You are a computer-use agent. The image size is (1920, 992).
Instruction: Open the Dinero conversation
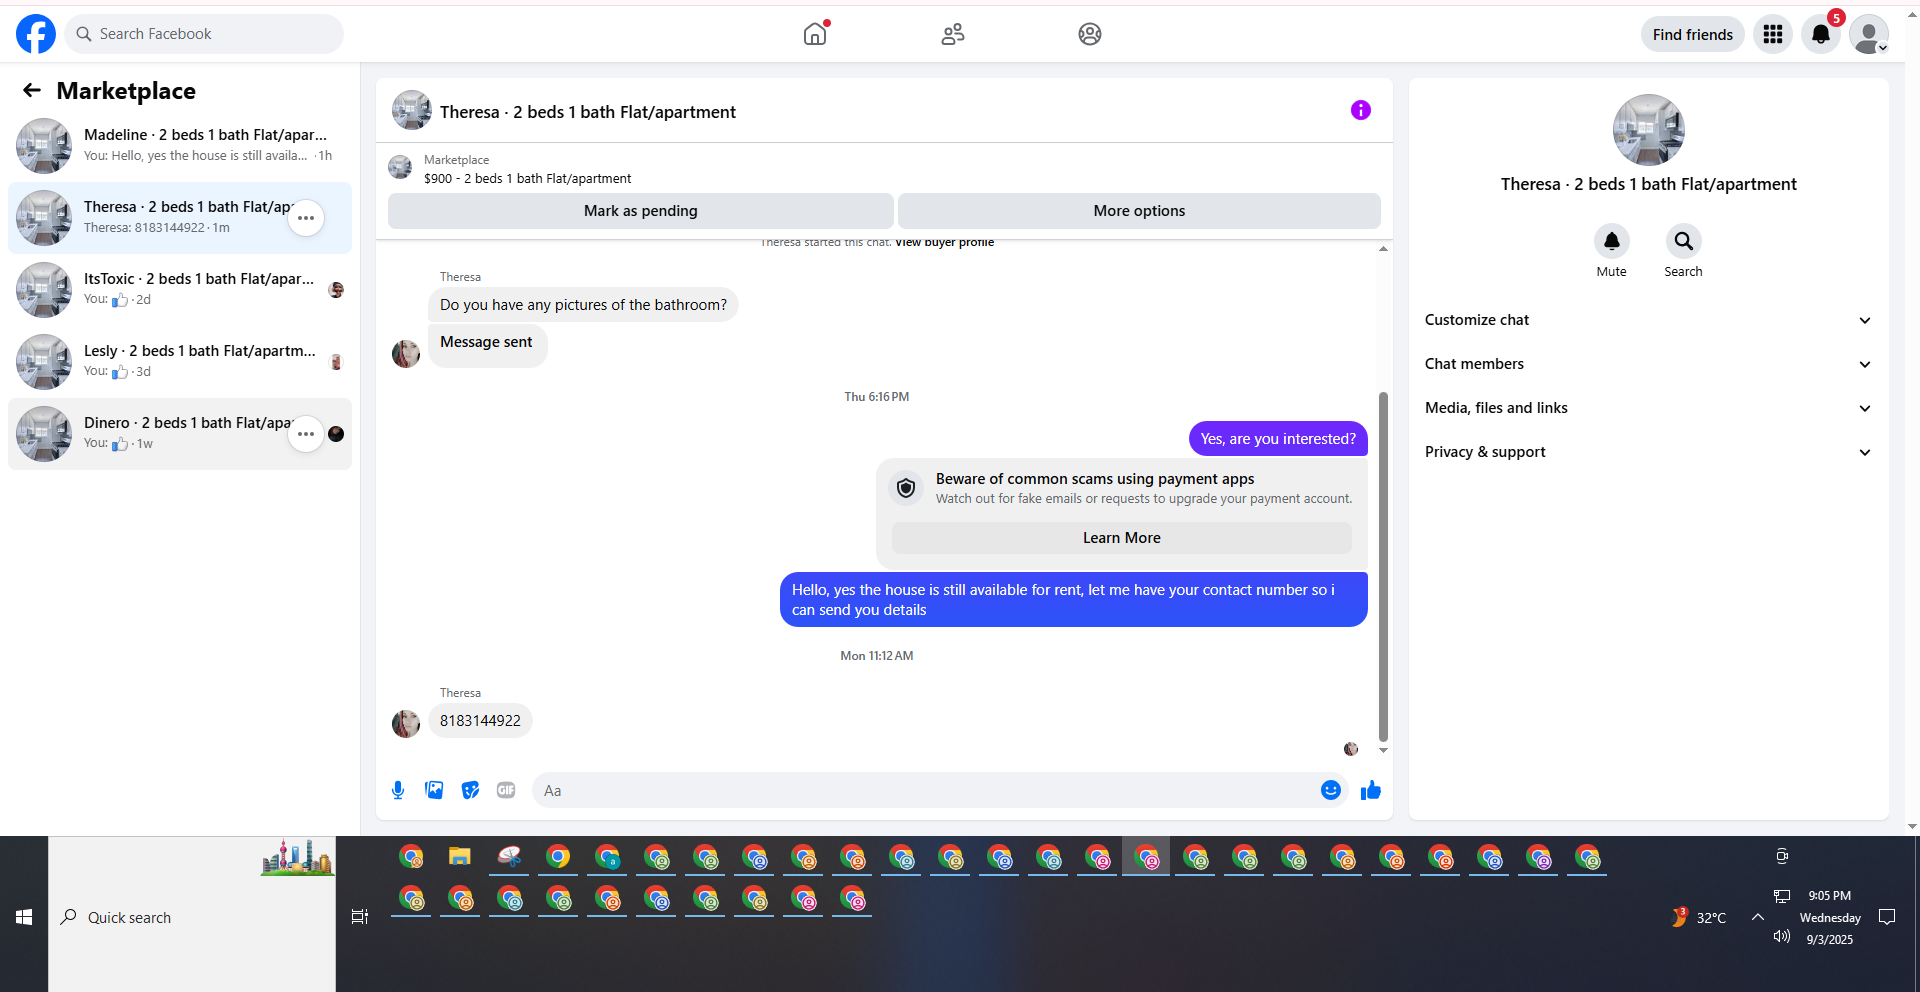coord(180,434)
